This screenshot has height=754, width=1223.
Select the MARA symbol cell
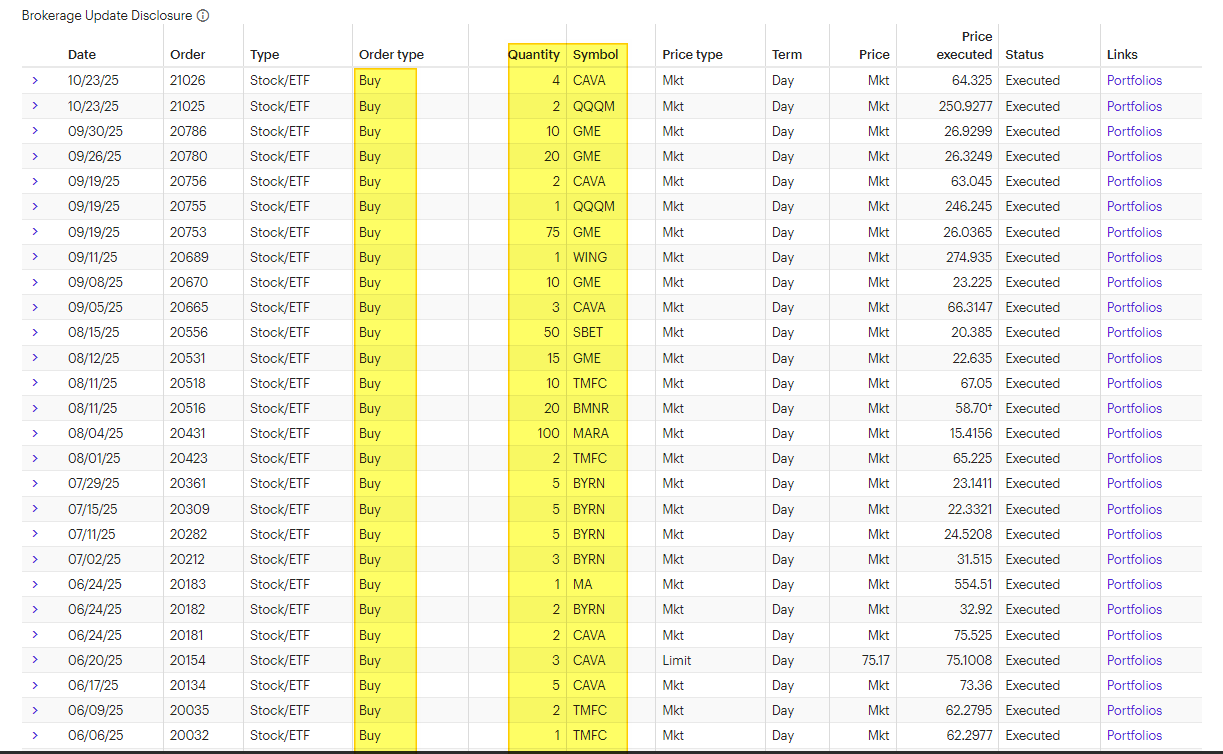(x=591, y=433)
